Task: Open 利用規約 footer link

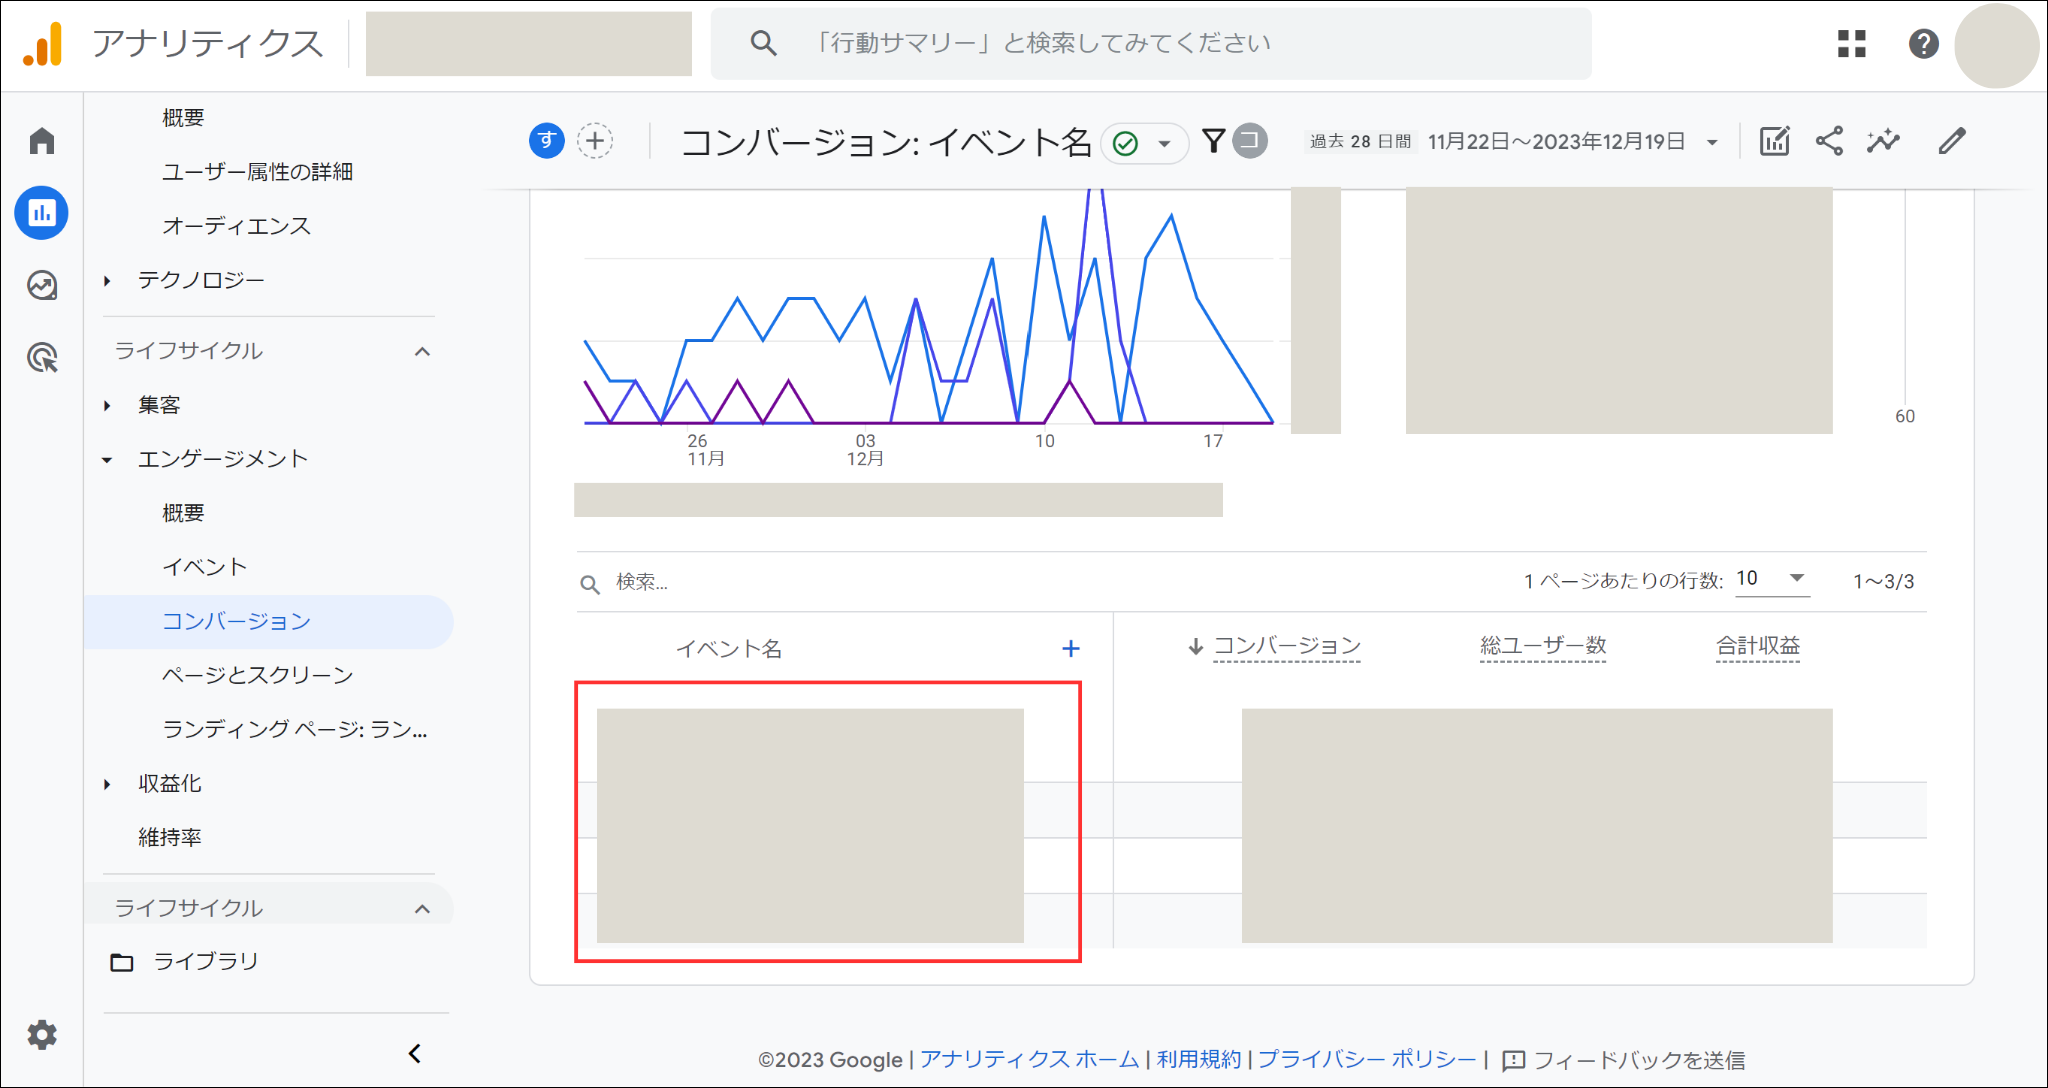Action: (1199, 1059)
